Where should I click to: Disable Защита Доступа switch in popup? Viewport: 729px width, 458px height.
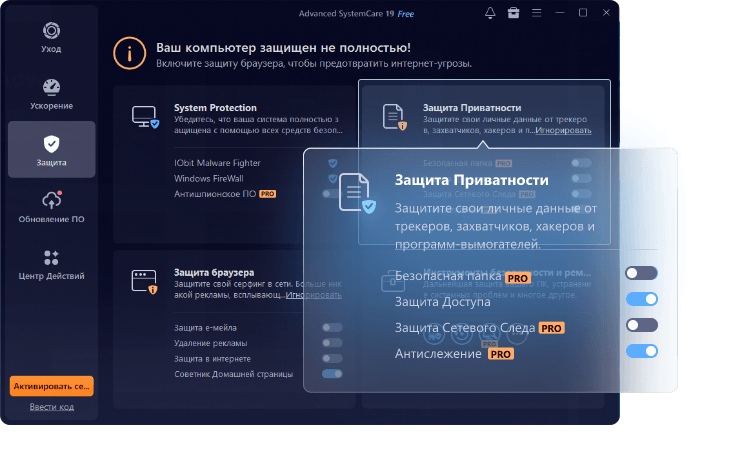point(642,299)
